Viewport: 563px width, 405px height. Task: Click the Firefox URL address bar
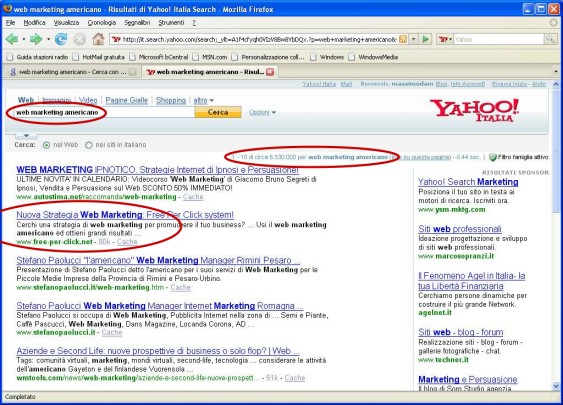point(259,39)
